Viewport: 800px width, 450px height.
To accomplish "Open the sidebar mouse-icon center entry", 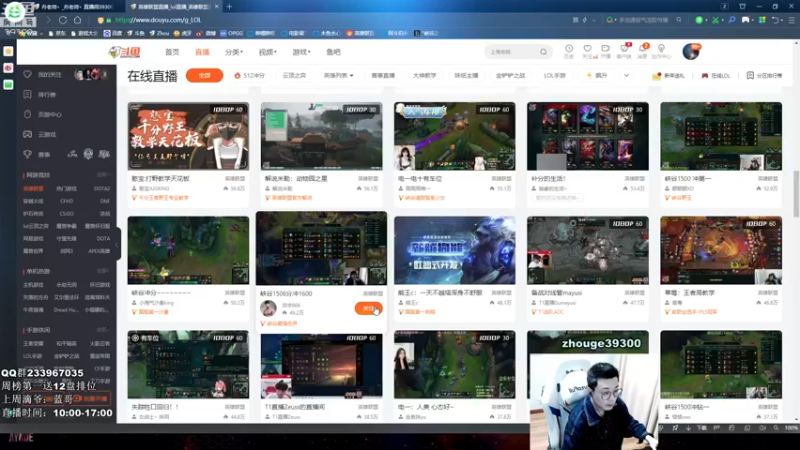I will pos(43,114).
